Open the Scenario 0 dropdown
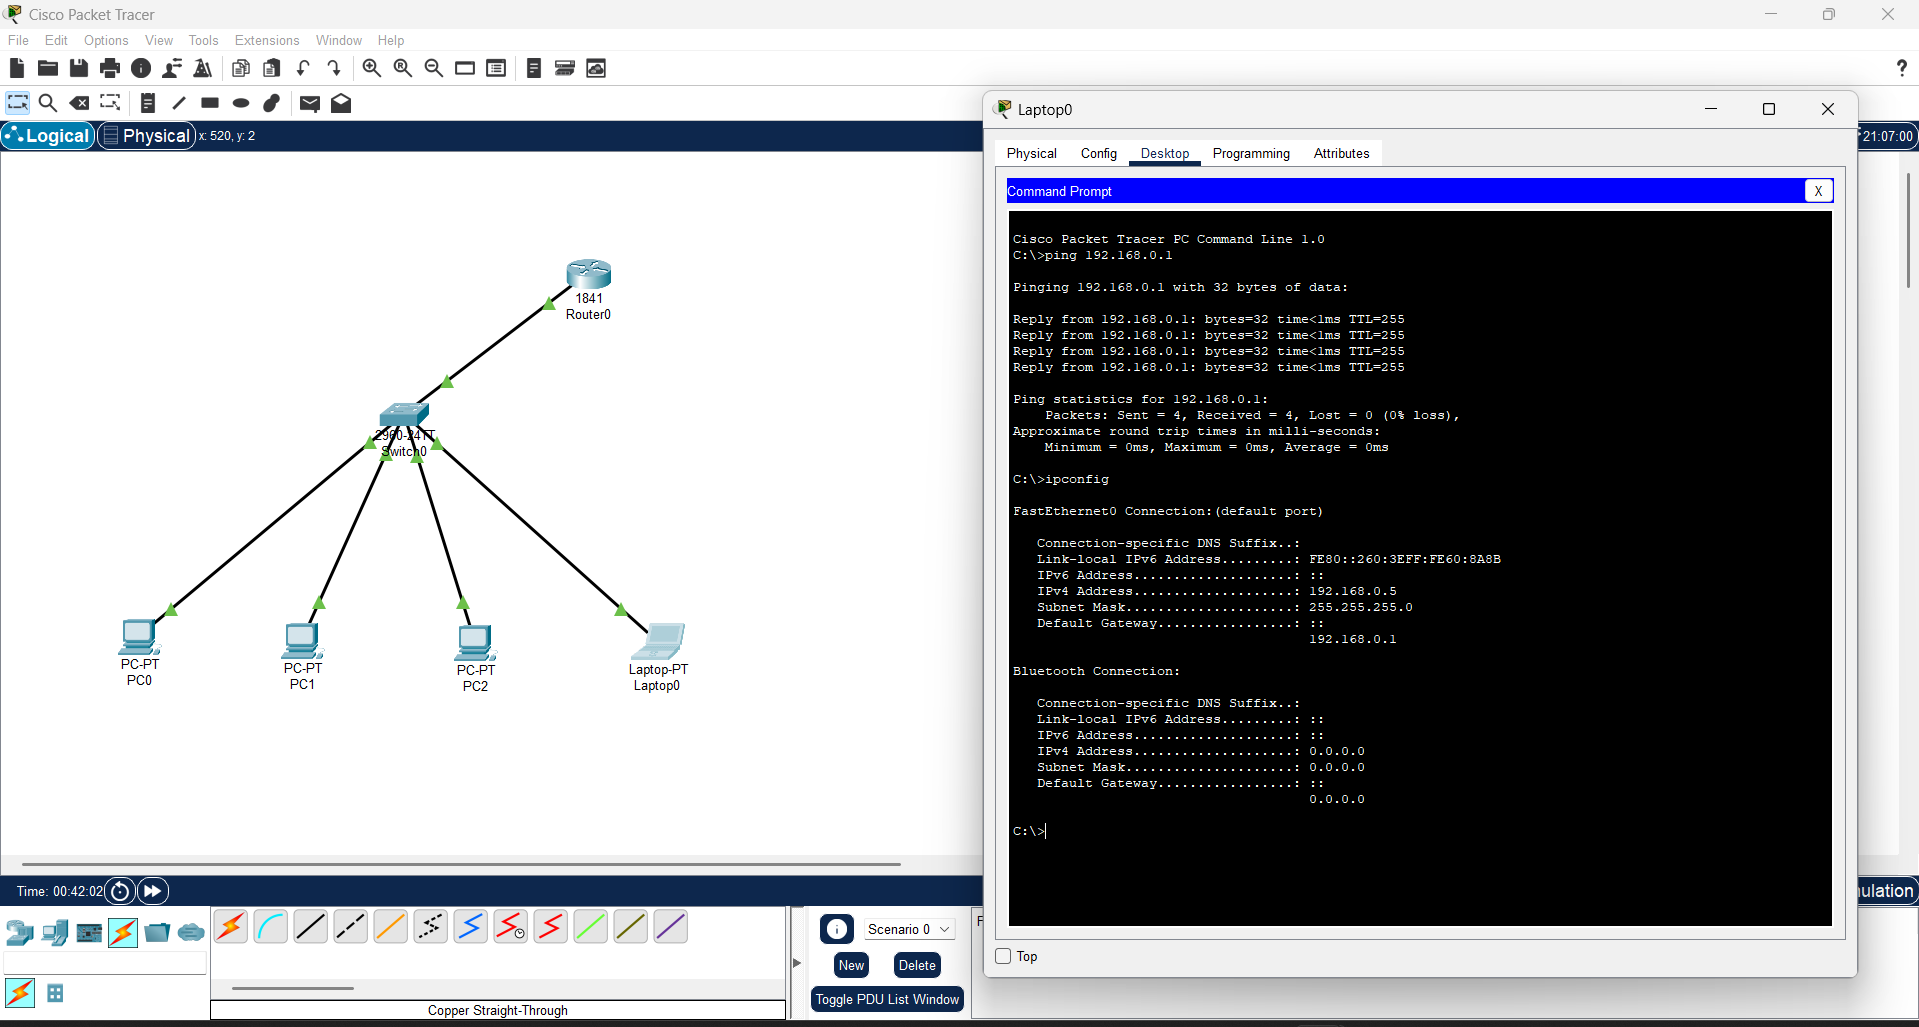Image resolution: width=1919 pixels, height=1027 pixels. [909, 929]
